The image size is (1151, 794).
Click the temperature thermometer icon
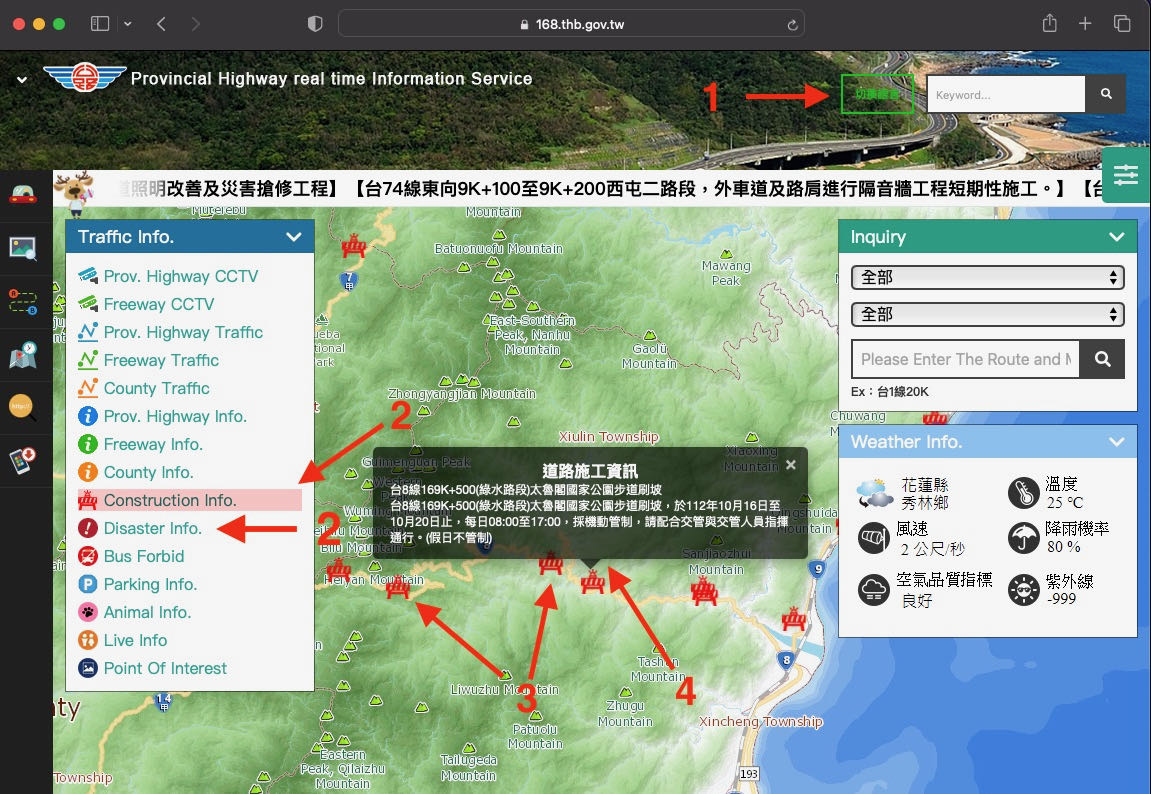1023,493
